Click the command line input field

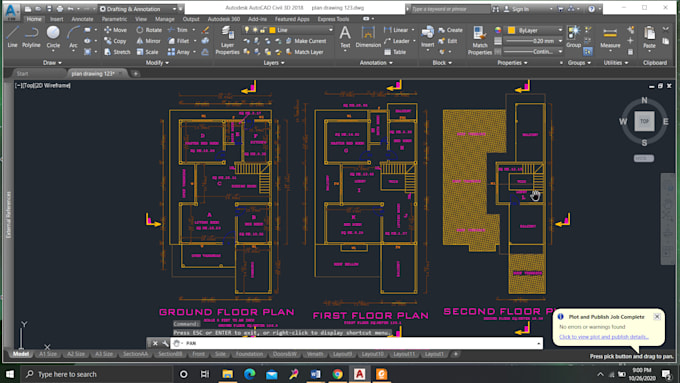tap(356, 343)
